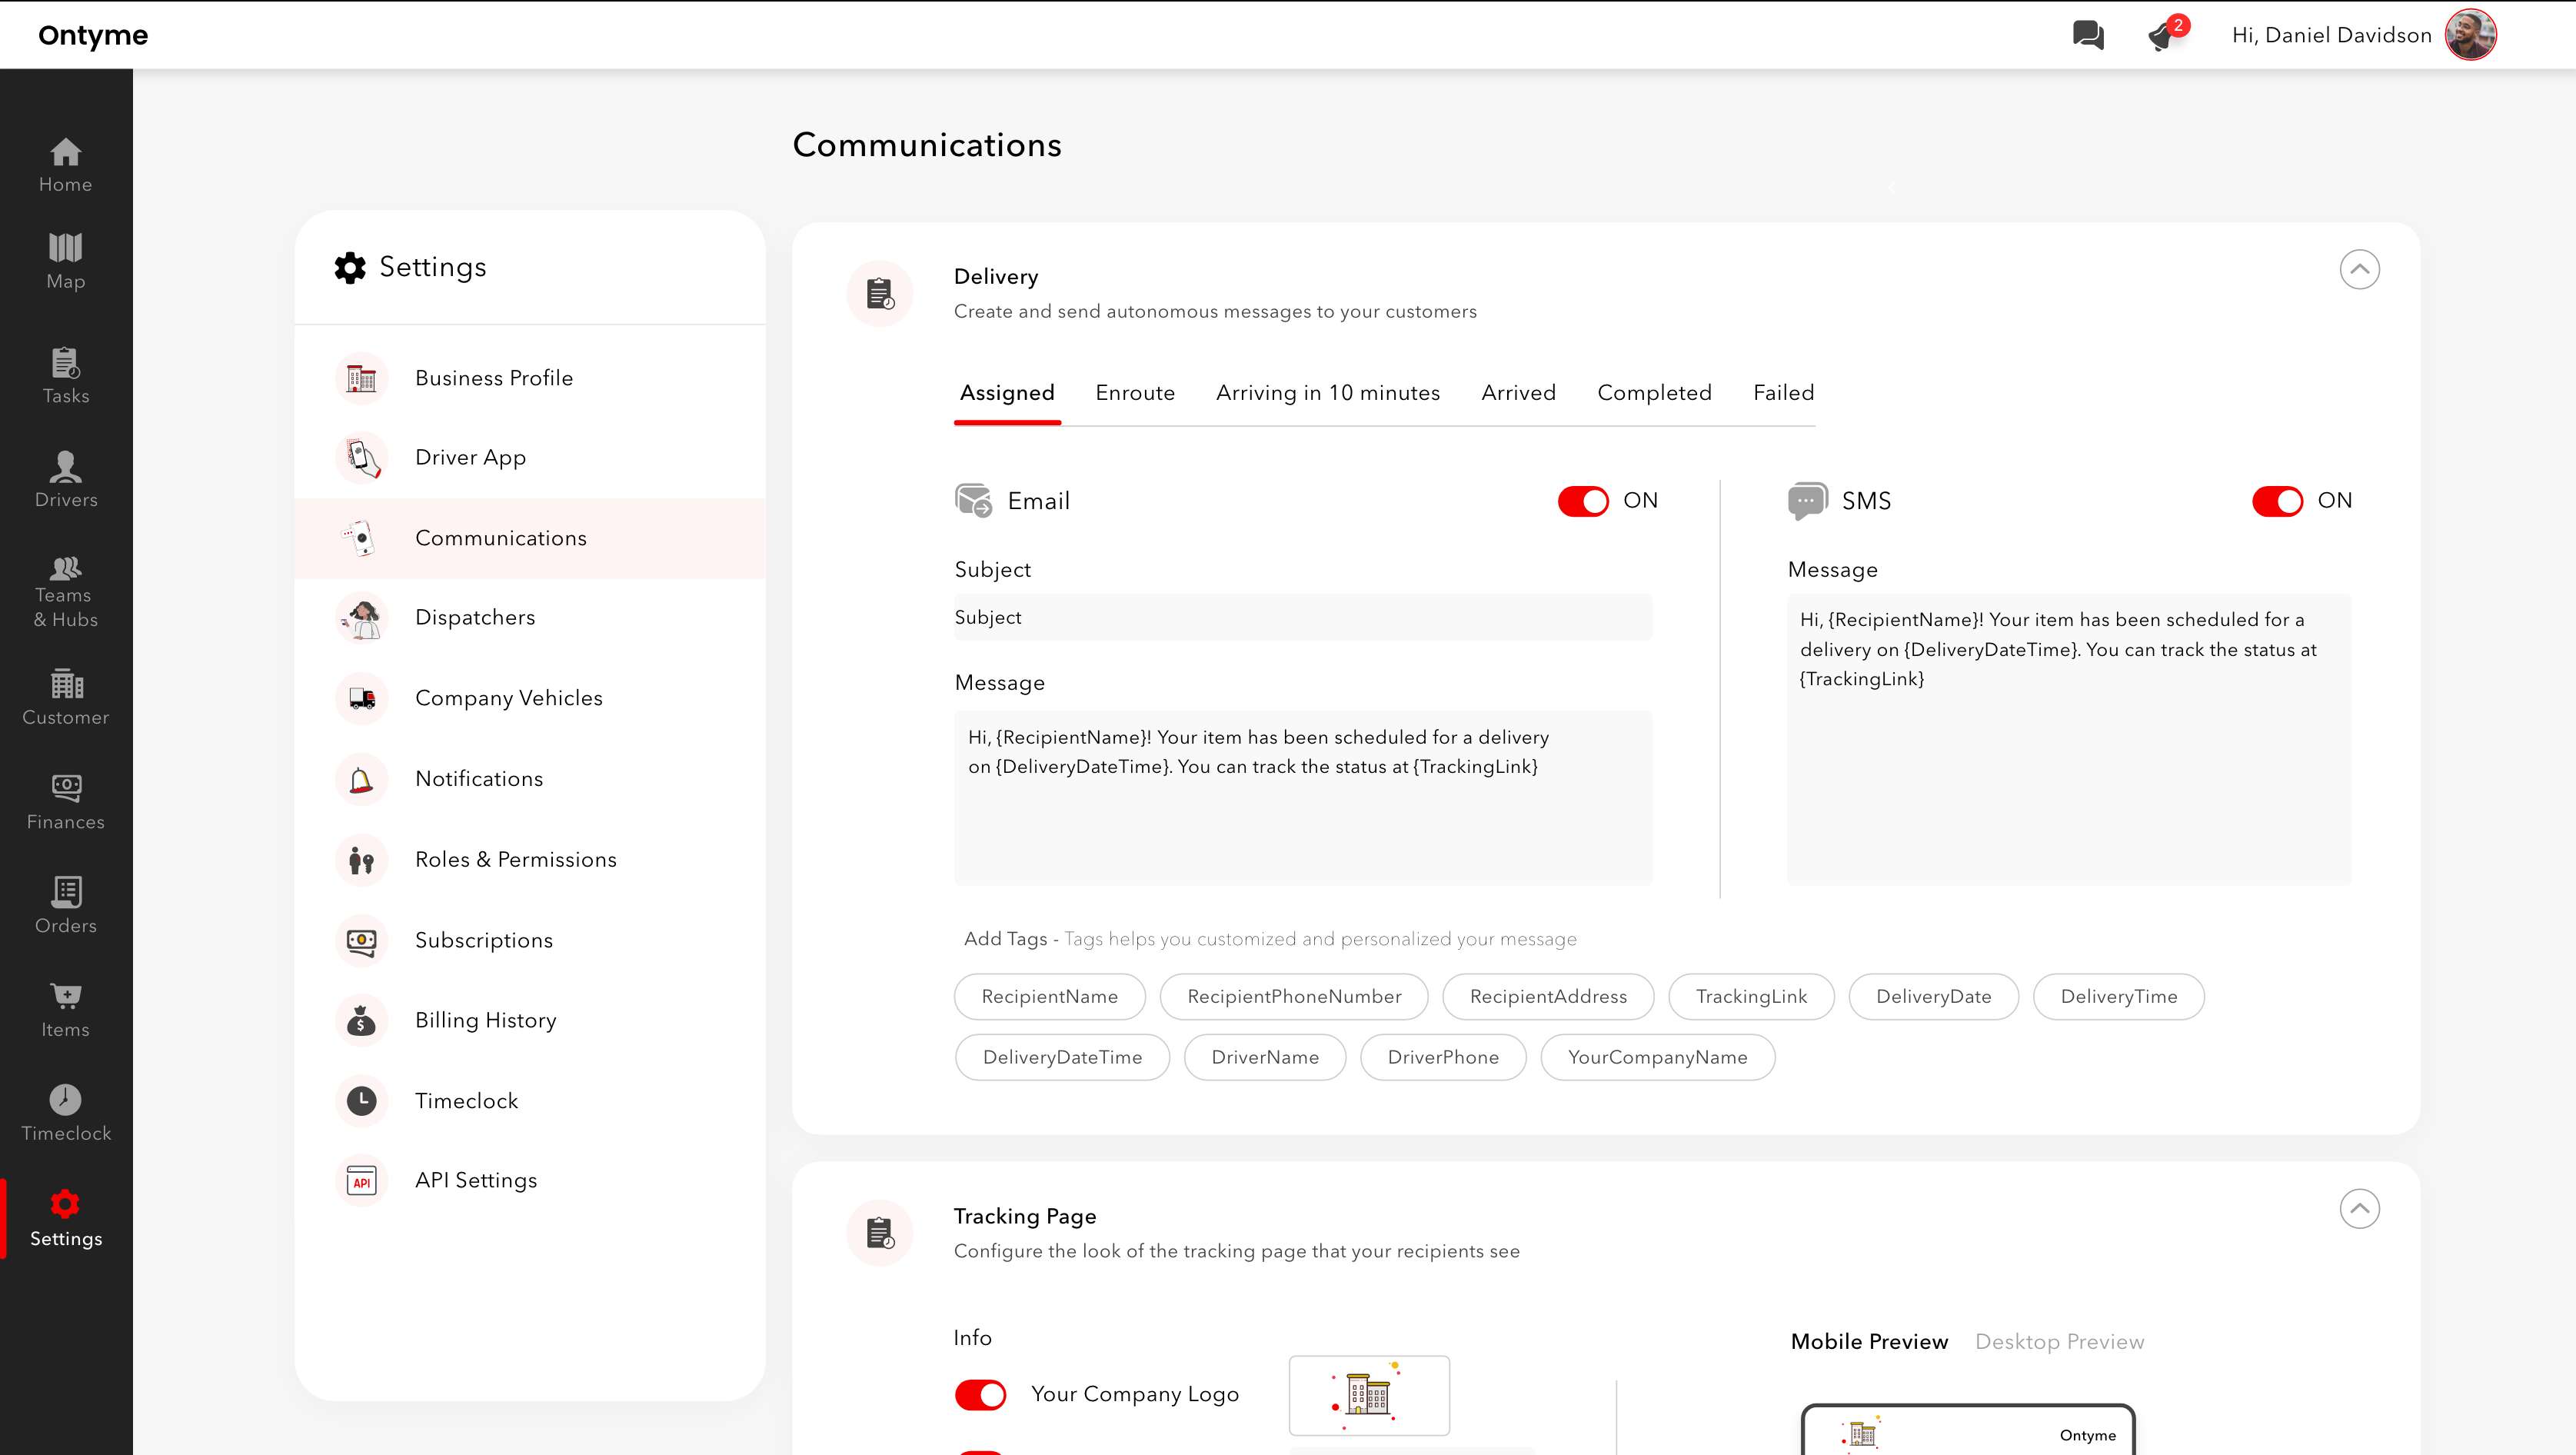The height and width of the screenshot is (1455, 2576).
Task: Go to Drivers in sidebar
Action: click(x=66, y=479)
